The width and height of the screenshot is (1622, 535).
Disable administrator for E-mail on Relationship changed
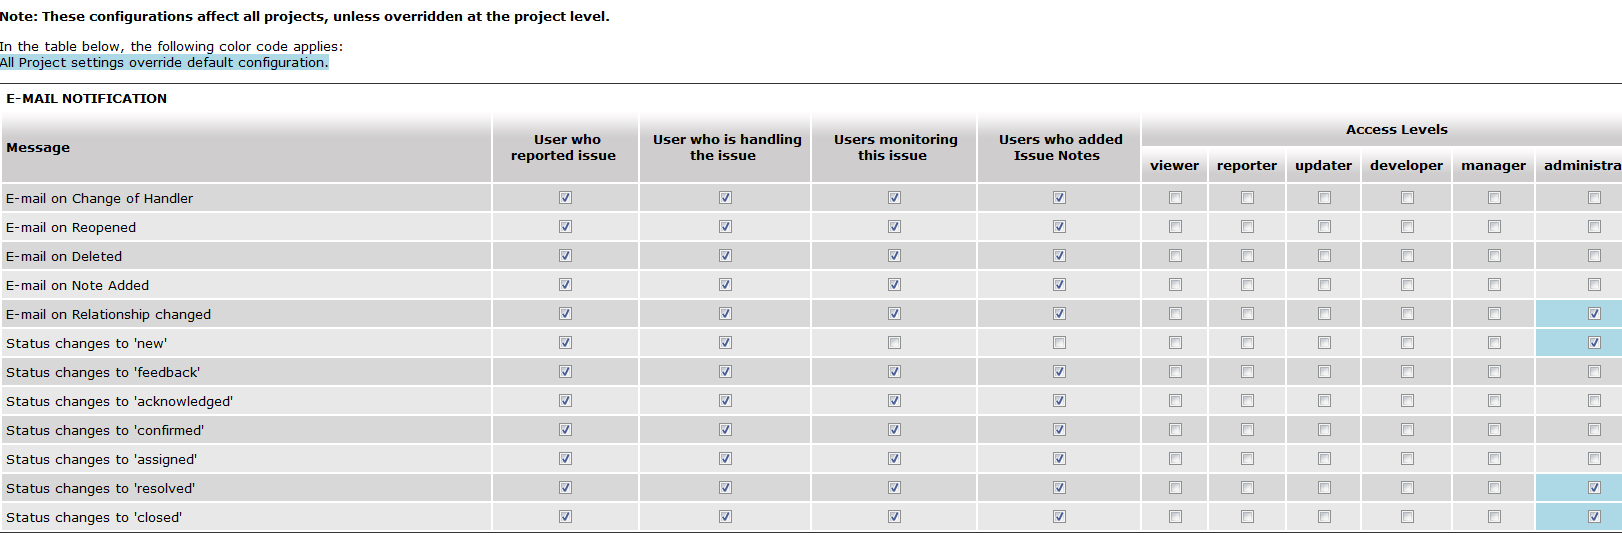1594,314
